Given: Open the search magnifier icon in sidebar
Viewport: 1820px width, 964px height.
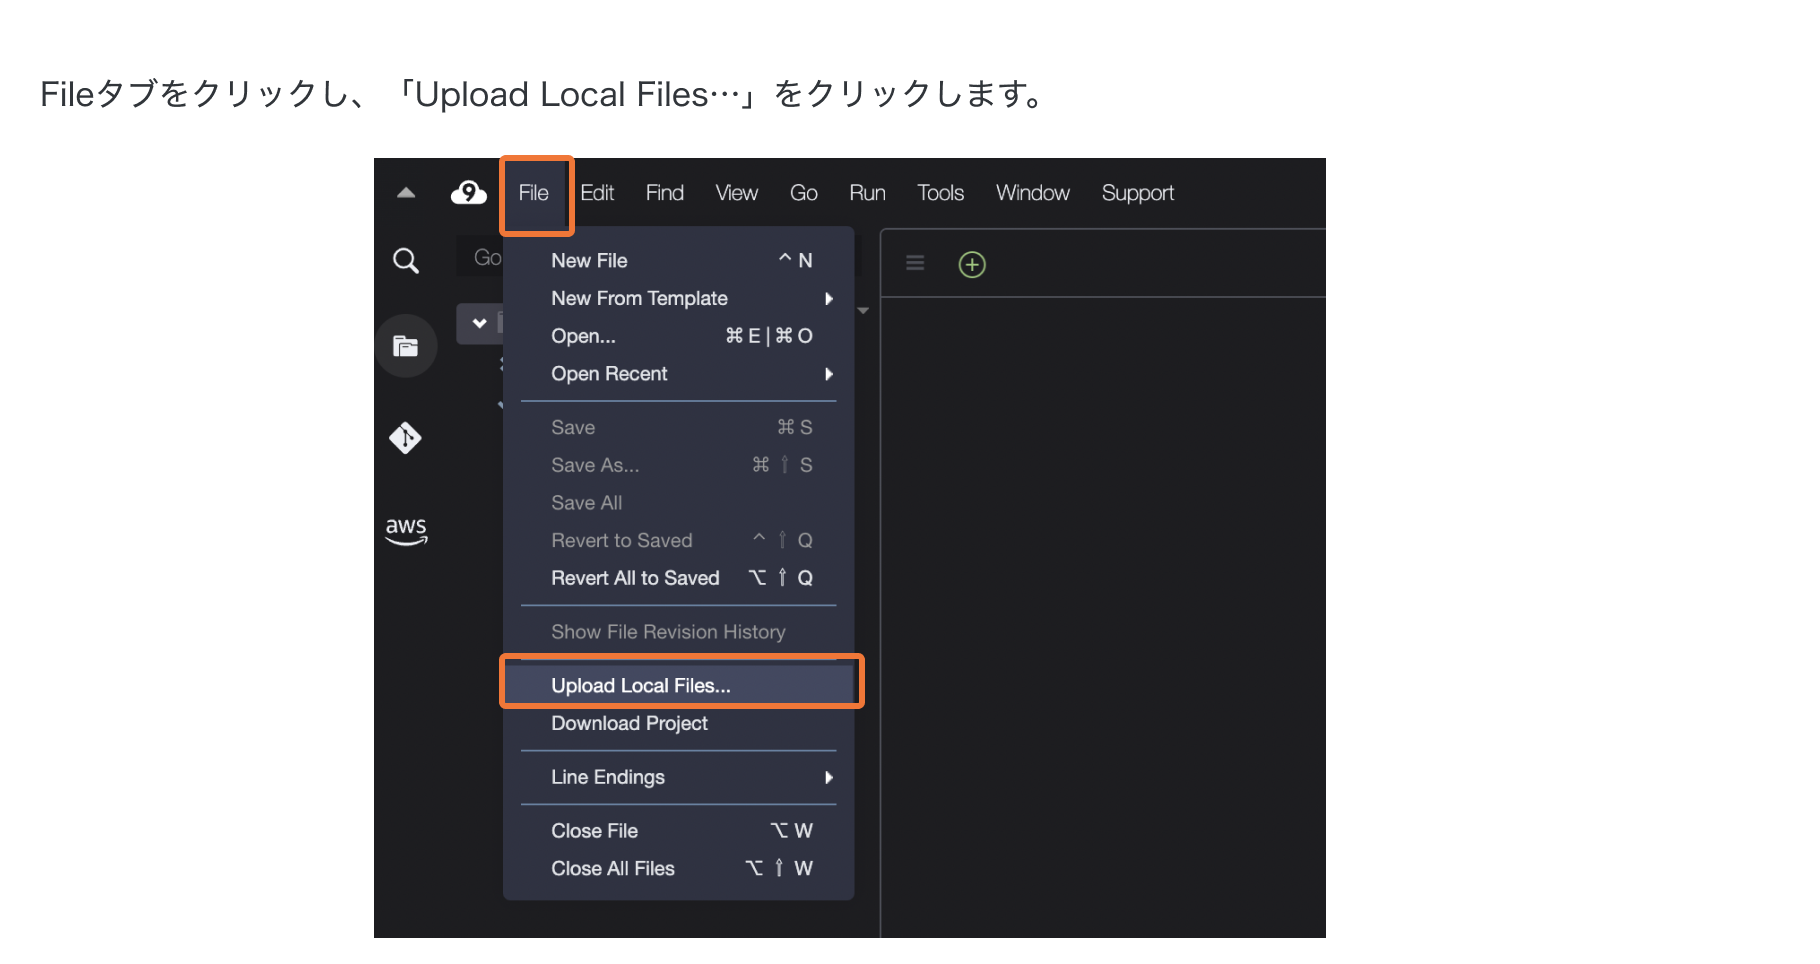Looking at the screenshot, I should click(406, 261).
